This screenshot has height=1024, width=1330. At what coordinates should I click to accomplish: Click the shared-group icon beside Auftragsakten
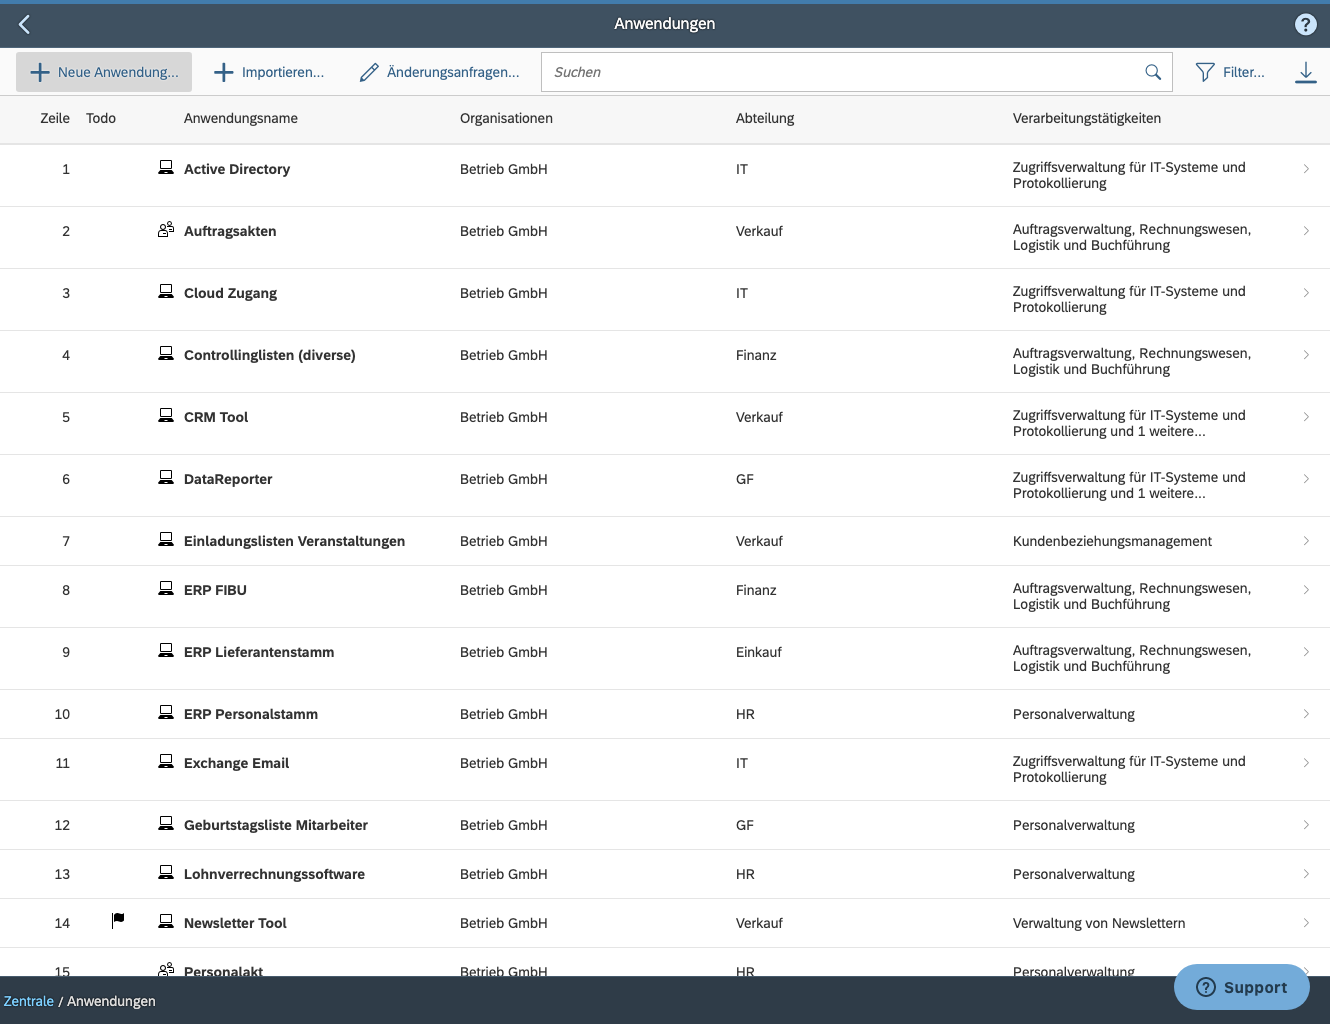point(166,229)
